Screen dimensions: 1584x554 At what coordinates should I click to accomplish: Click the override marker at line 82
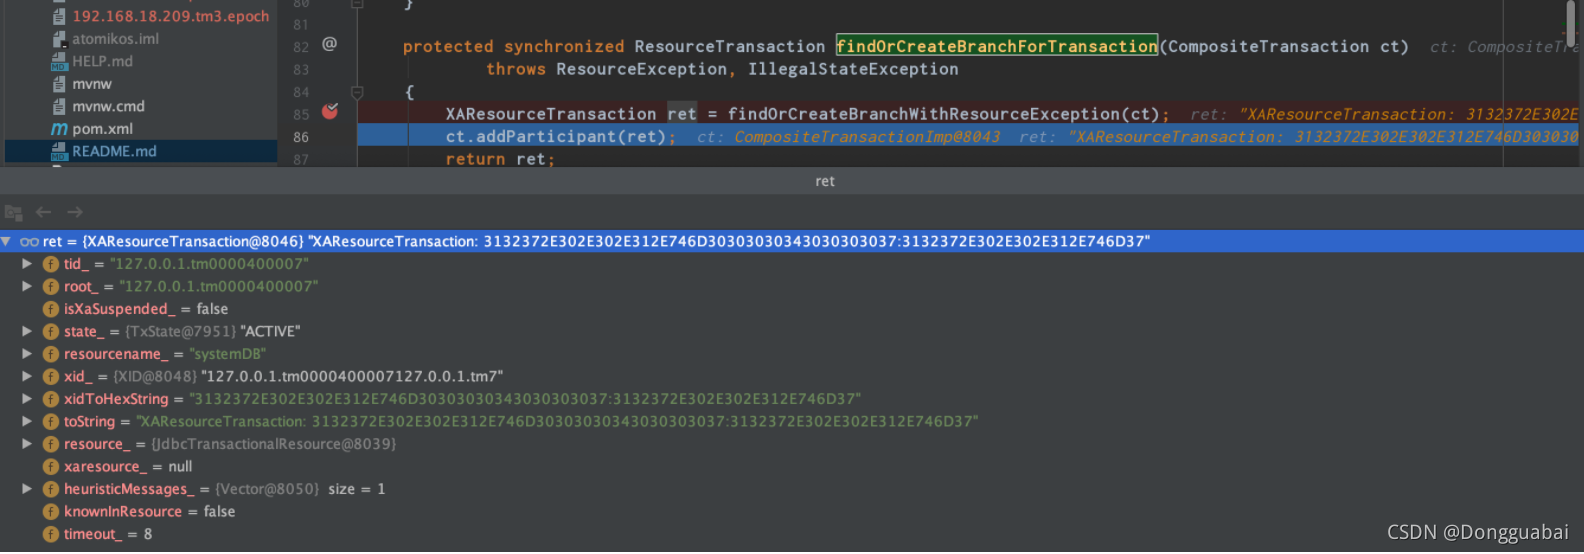coord(329,44)
